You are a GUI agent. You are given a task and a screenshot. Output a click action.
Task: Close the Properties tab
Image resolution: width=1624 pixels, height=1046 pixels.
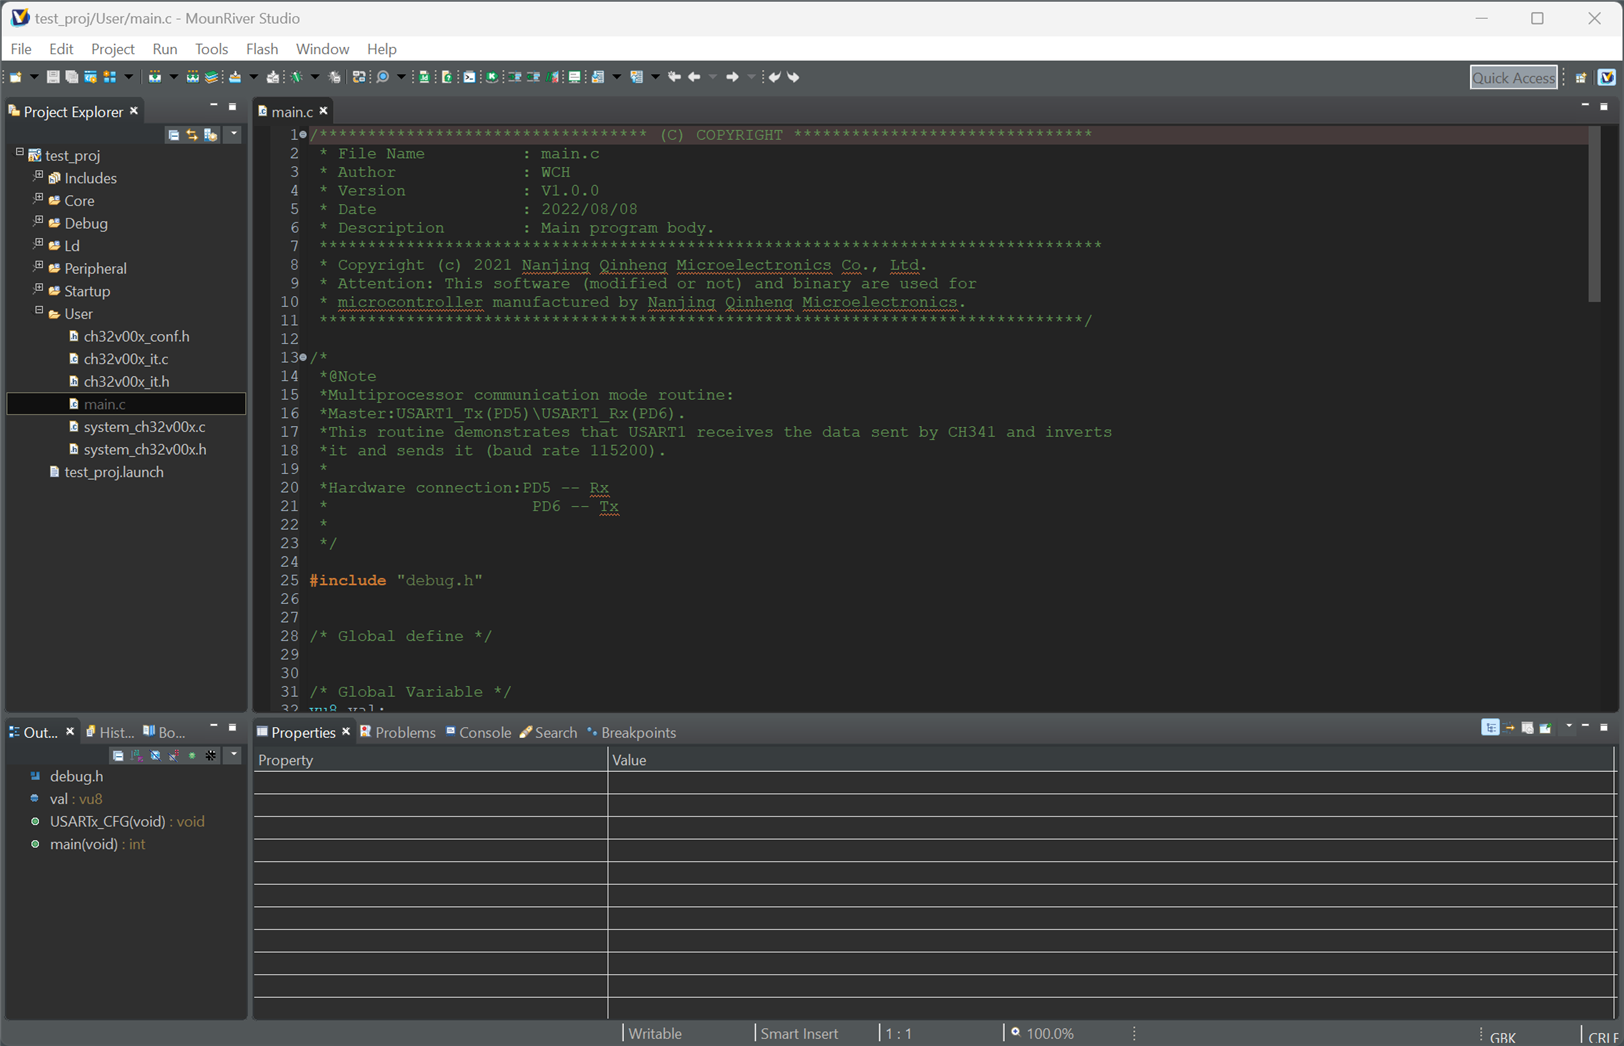click(x=346, y=732)
